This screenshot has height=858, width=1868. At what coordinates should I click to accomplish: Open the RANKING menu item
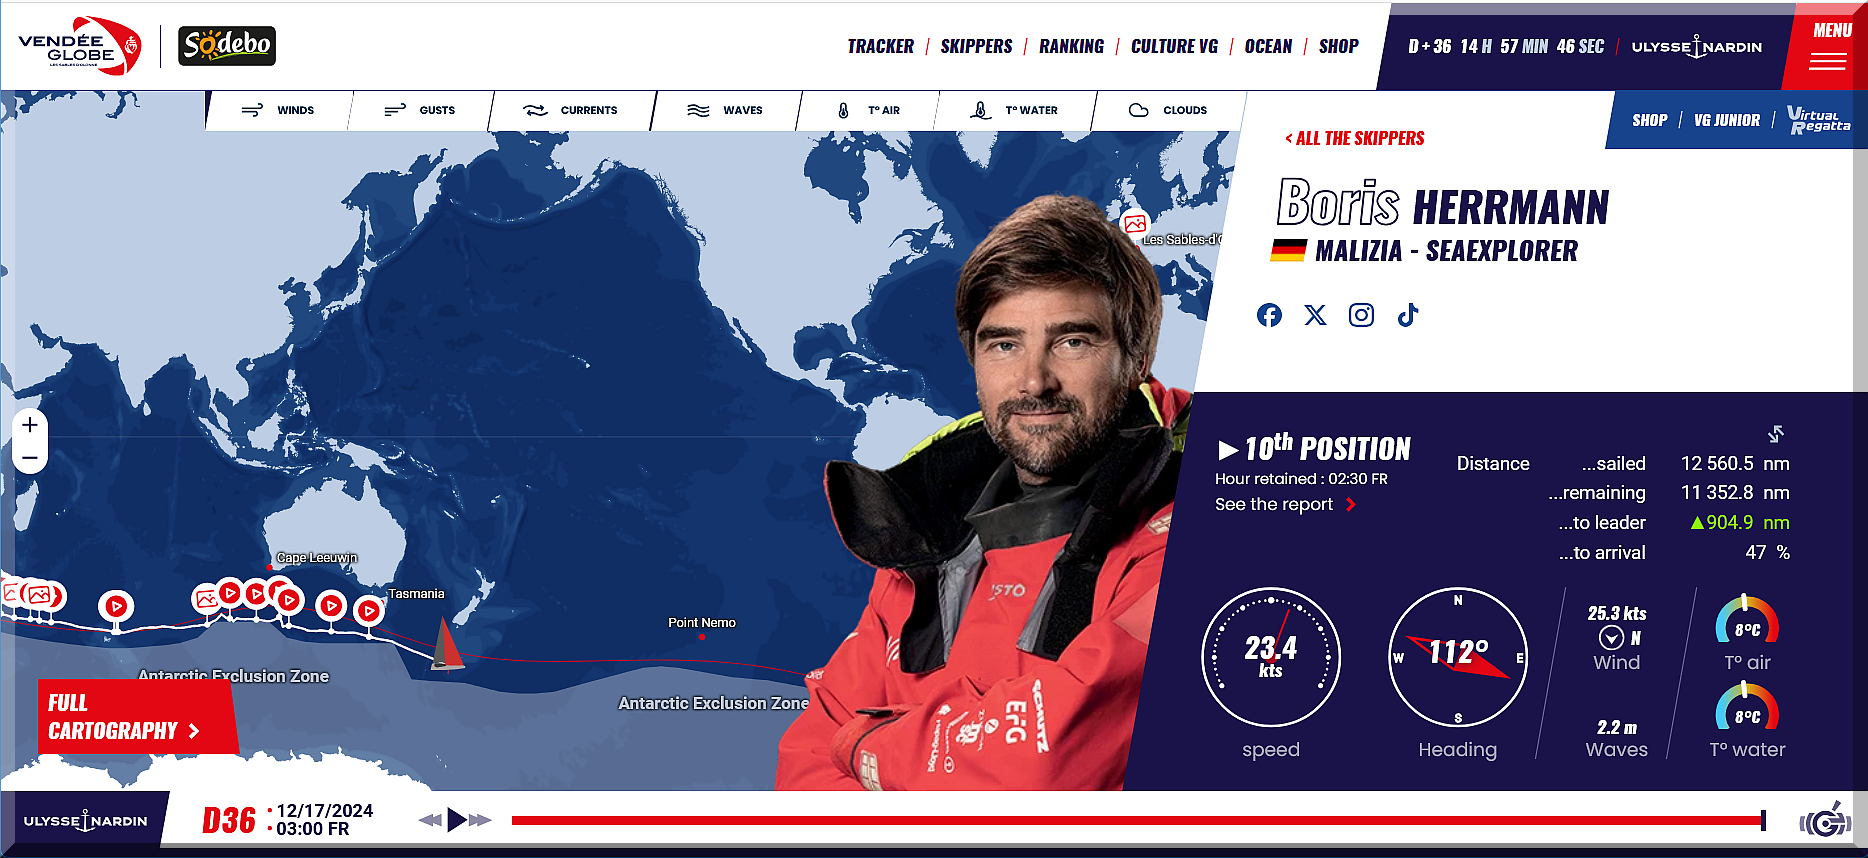click(x=1071, y=46)
